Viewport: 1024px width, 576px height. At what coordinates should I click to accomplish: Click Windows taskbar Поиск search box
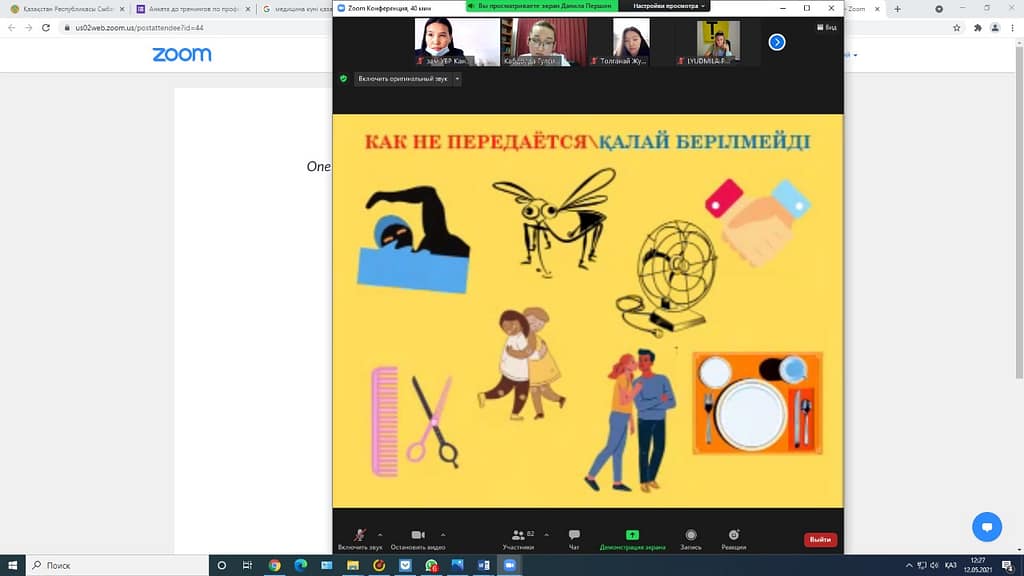(x=110, y=565)
